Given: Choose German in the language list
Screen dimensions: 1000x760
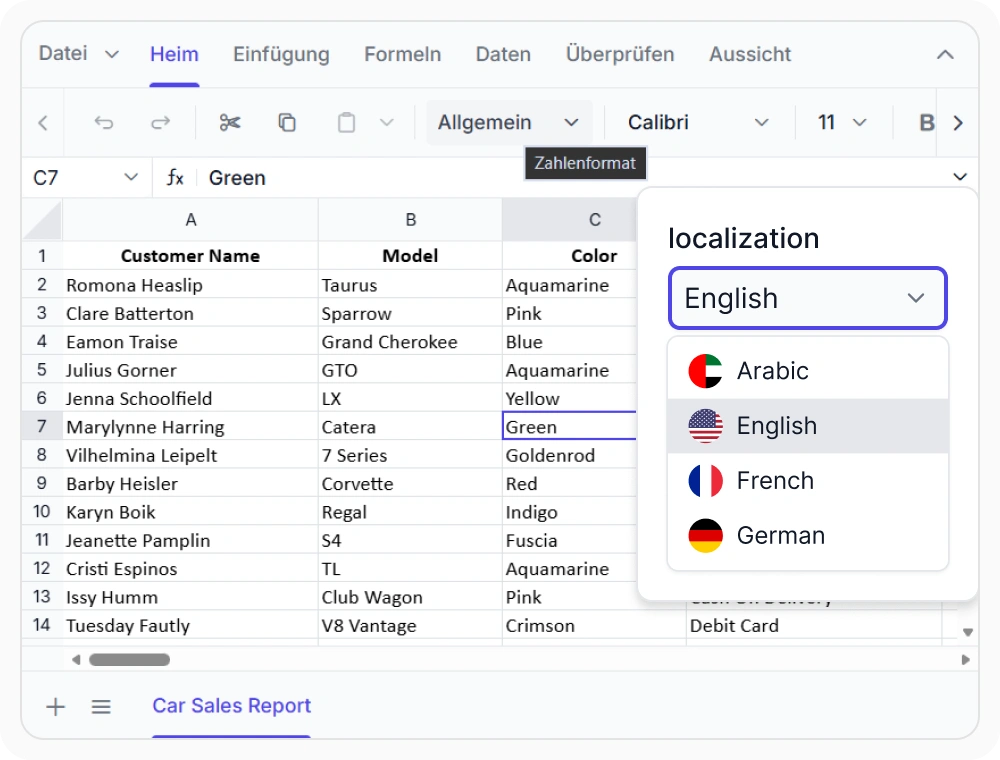Looking at the screenshot, I should [808, 536].
